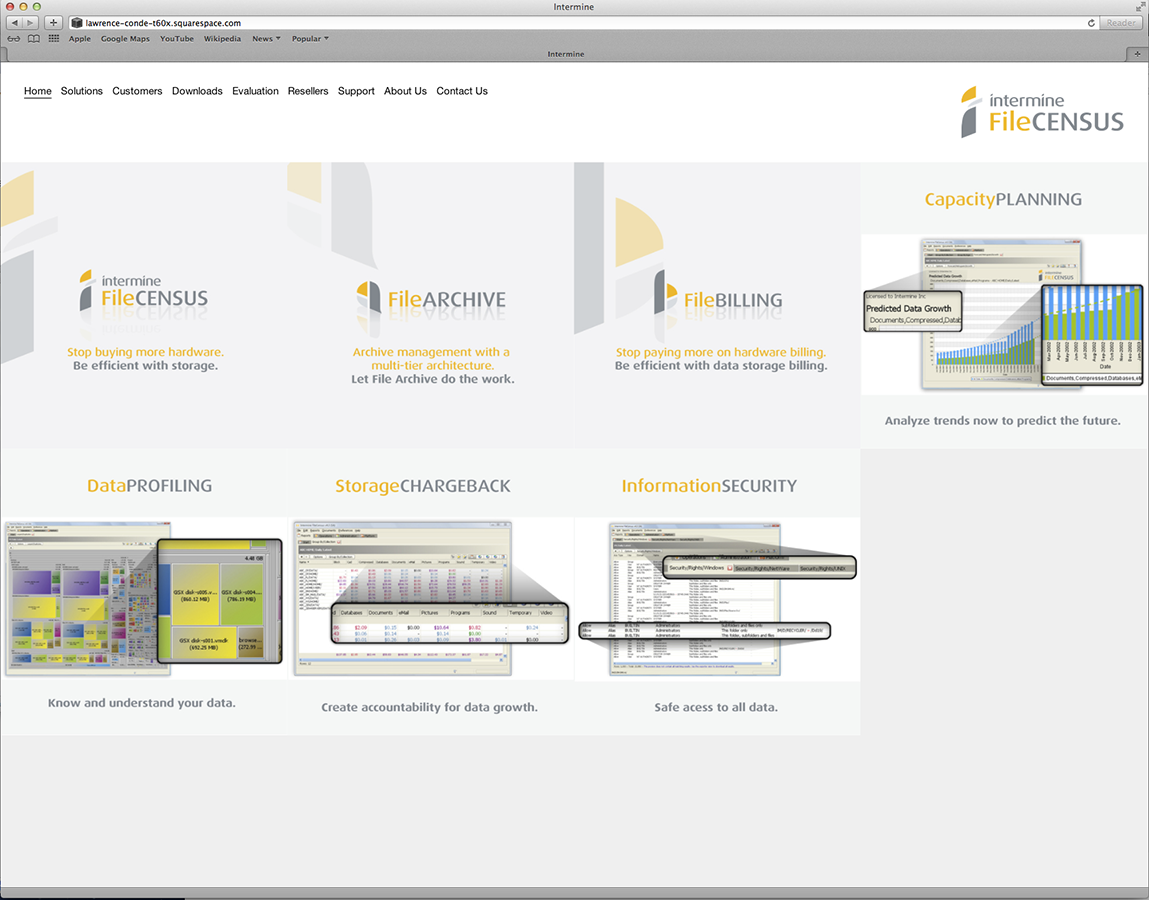The width and height of the screenshot is (1149, 900).
Task: Open the Downloads nav item
Action: (197, 91)
